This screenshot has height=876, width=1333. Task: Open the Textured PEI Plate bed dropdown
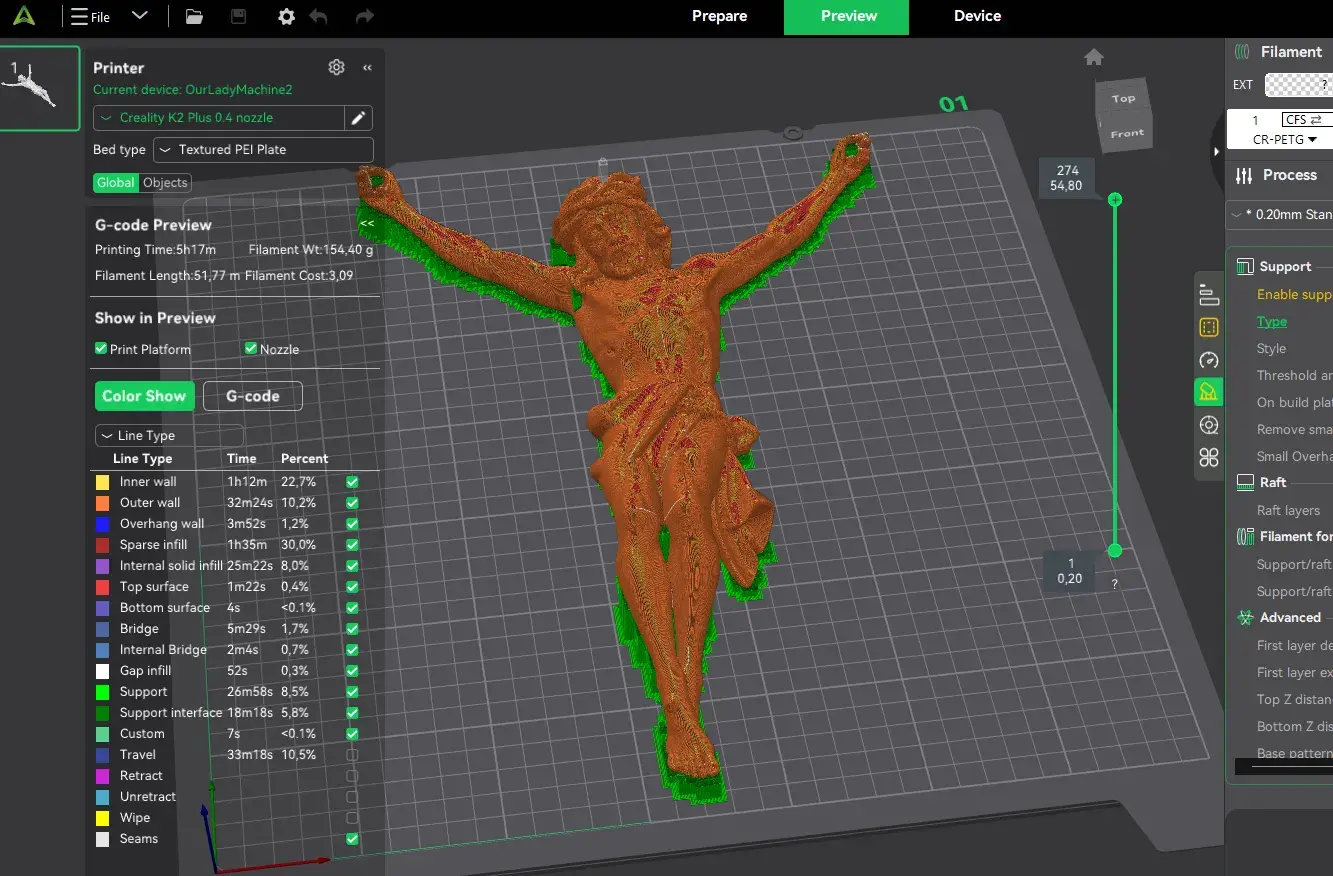tap(264, 150)
